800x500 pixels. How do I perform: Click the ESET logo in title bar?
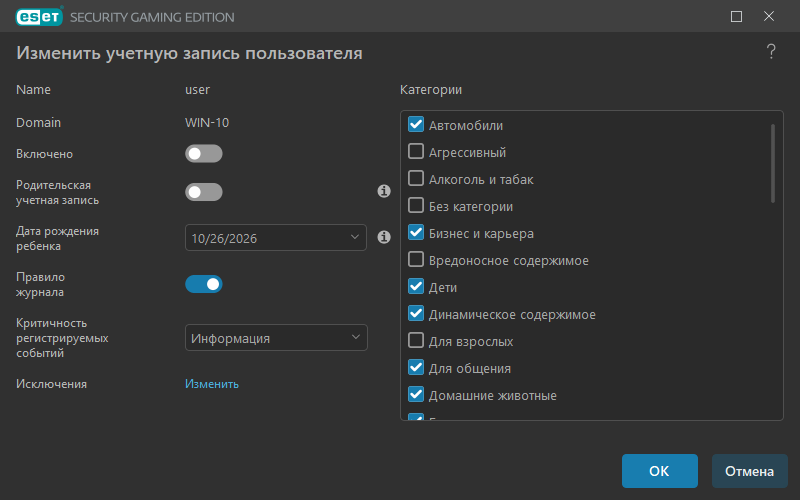pos(39,16)
